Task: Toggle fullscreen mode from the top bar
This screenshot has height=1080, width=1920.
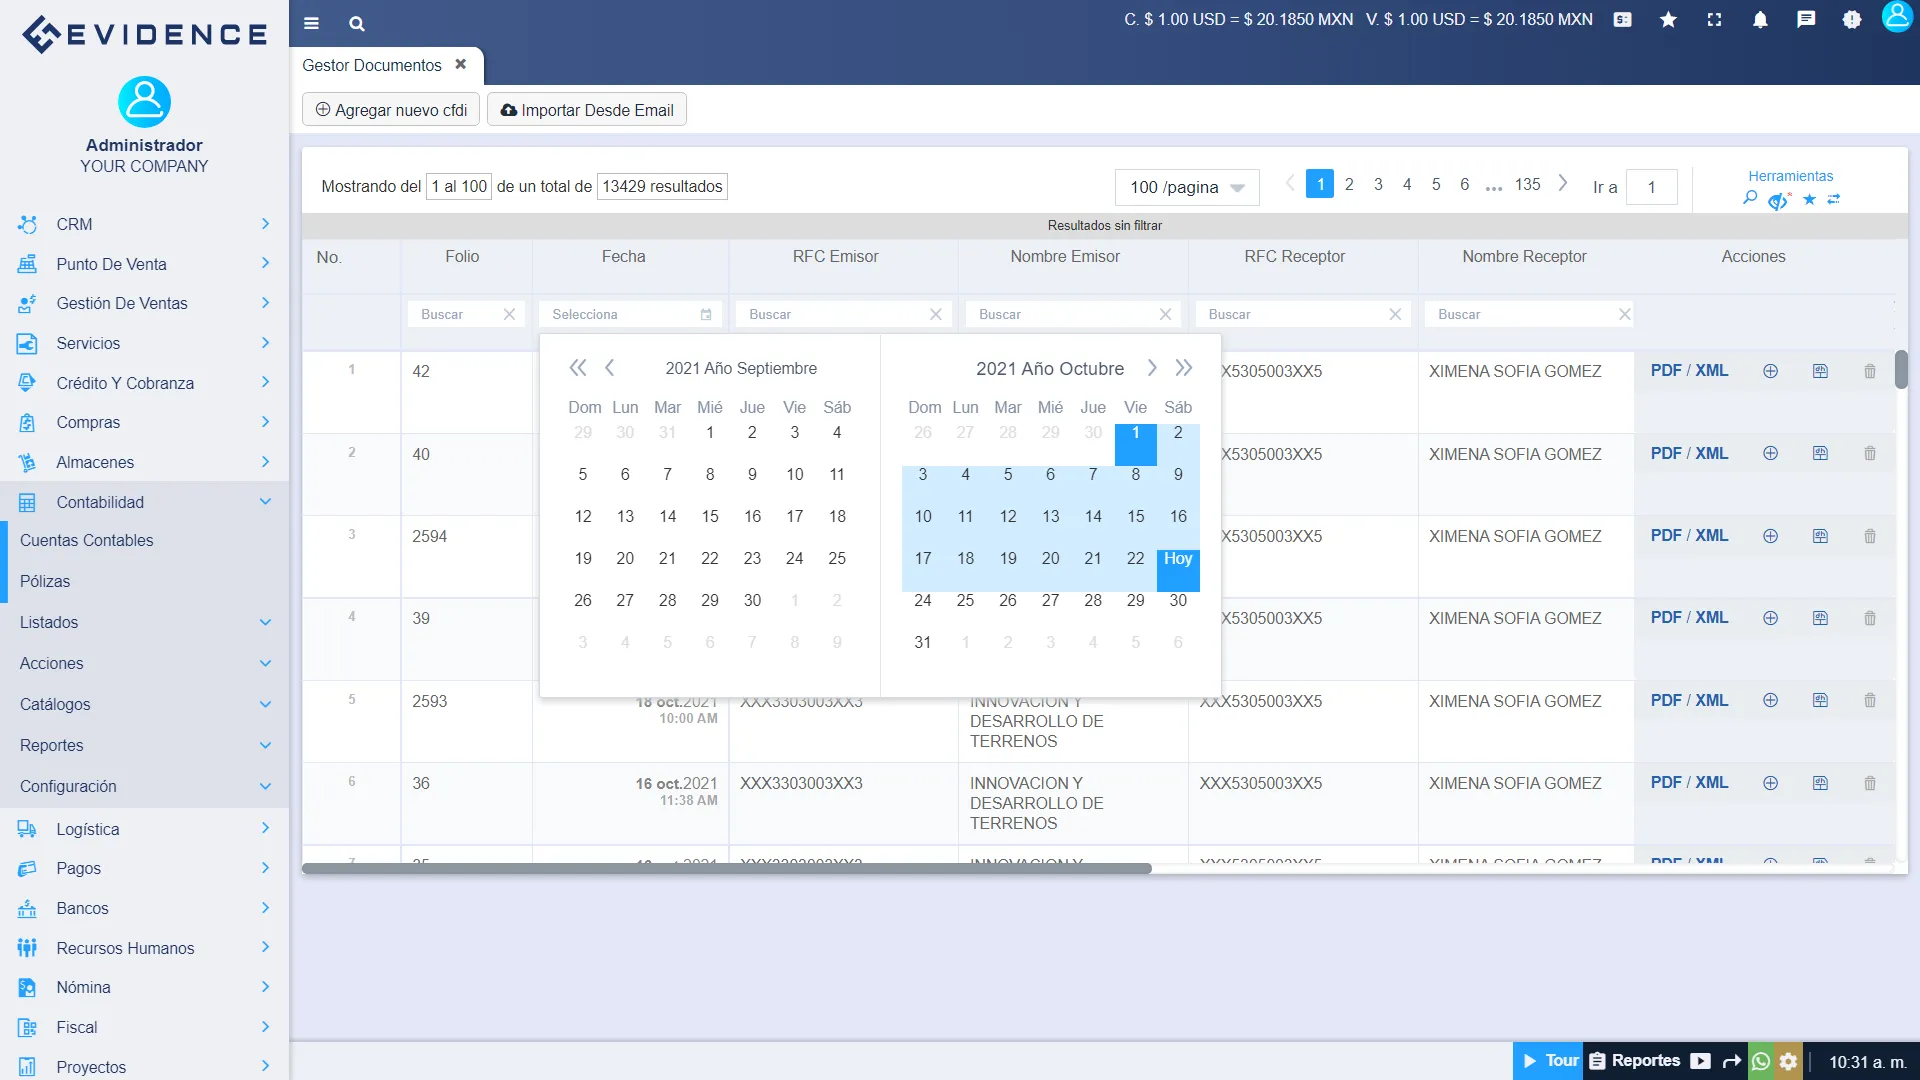Action: click(x=1714, y=20)
